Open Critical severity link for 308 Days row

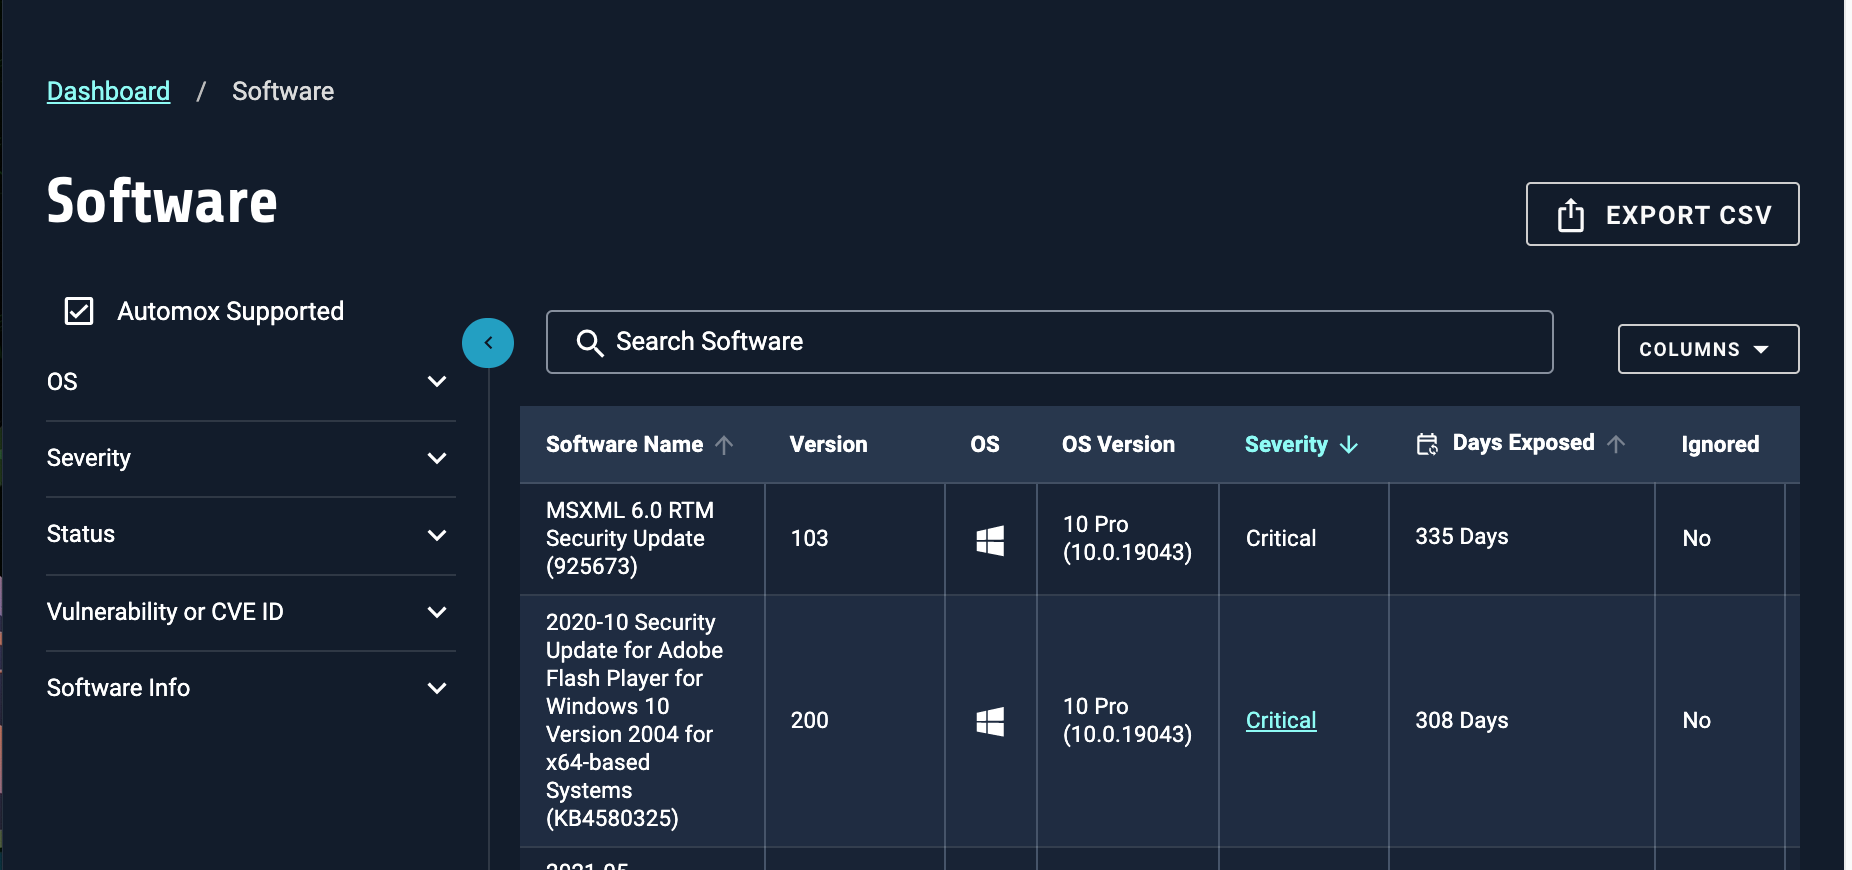click(x=1281, y=720)
